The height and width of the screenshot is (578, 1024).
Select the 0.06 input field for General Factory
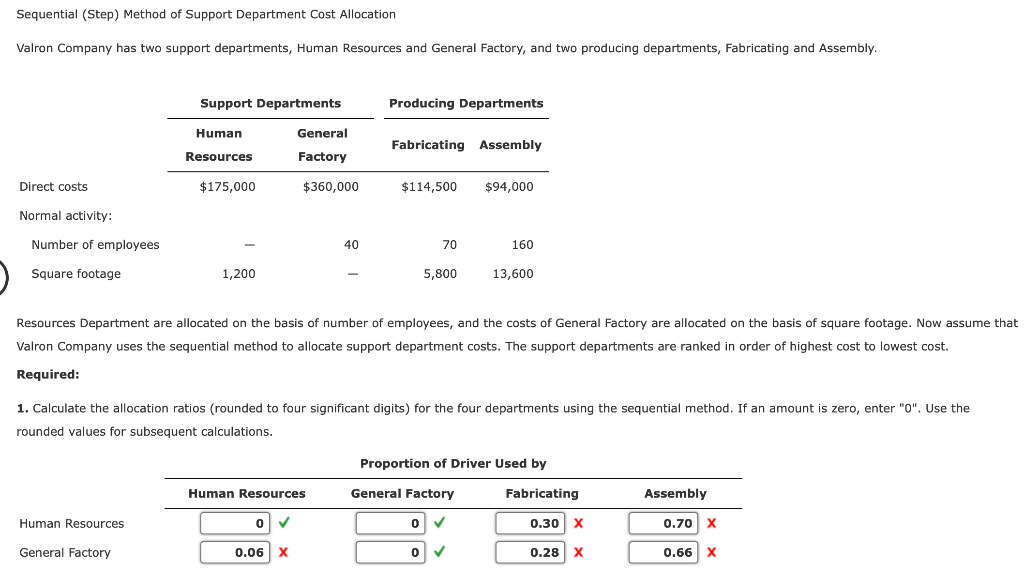point(235,552)
